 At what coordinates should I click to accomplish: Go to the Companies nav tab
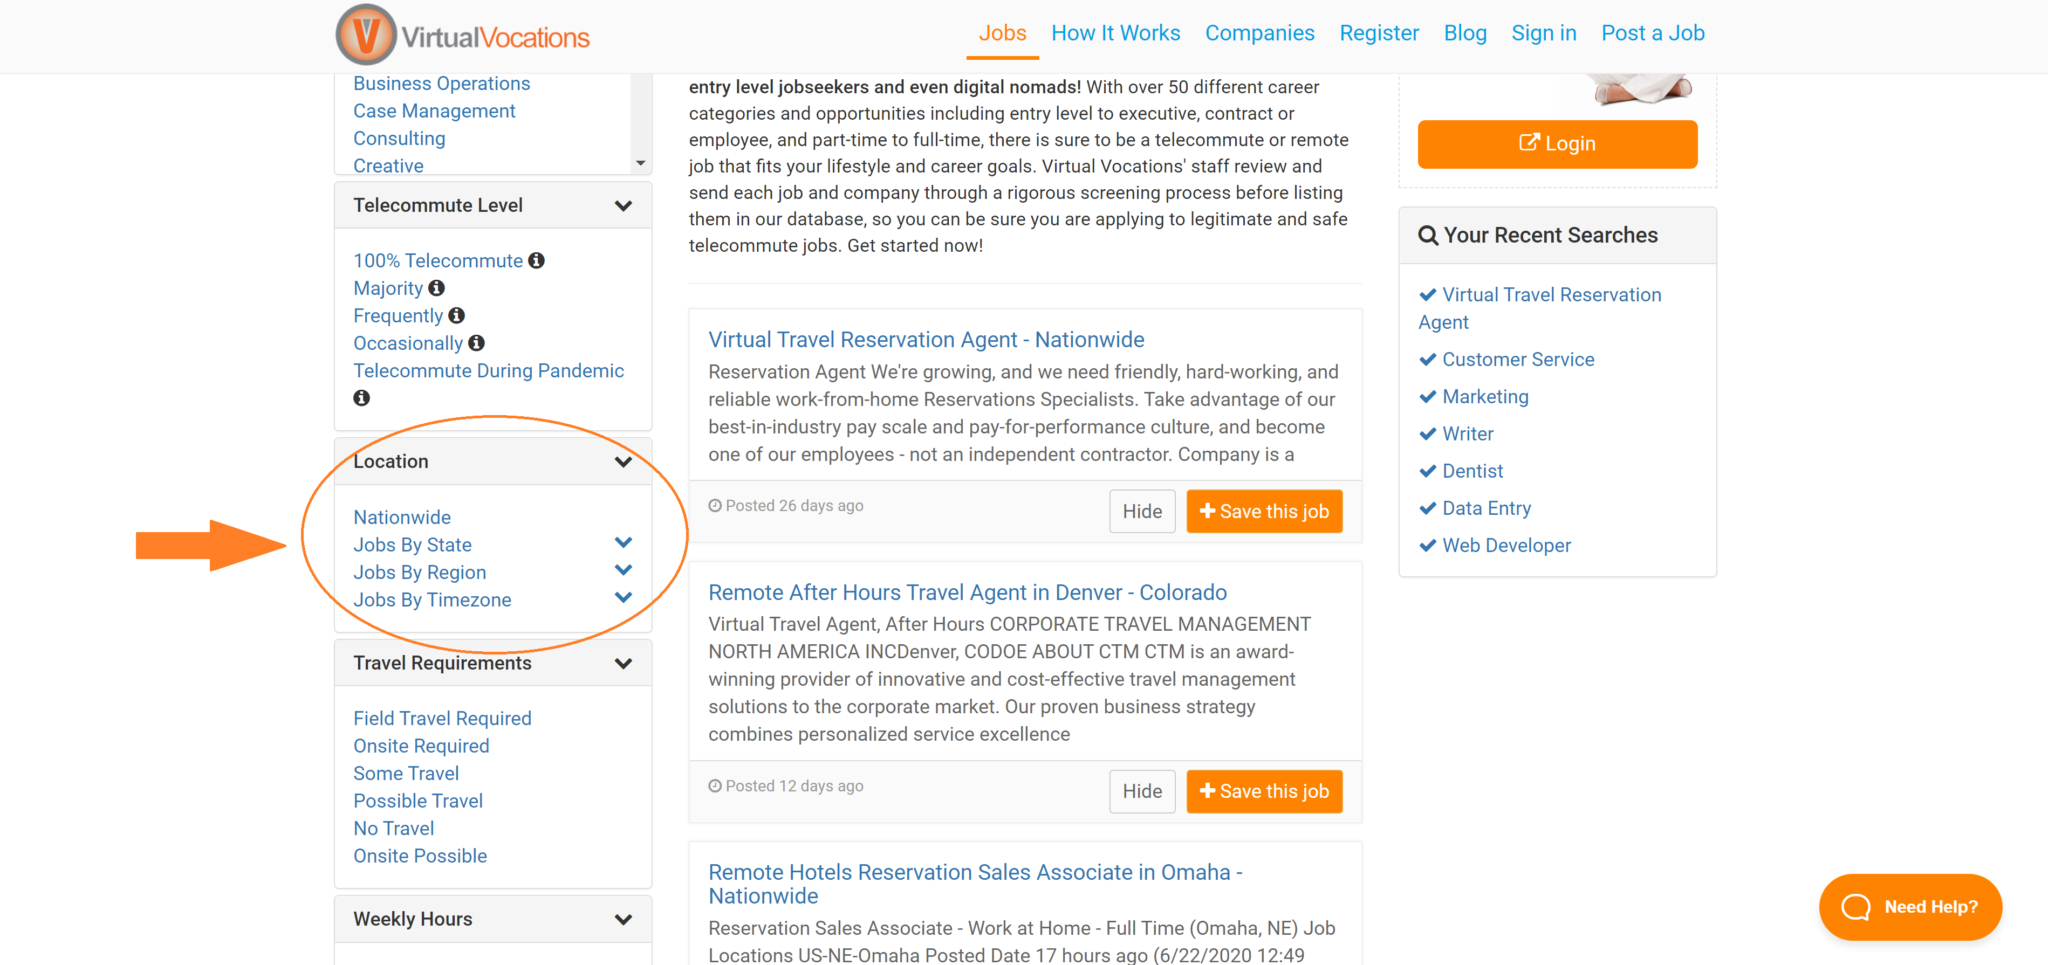(x=1260, y=33)
